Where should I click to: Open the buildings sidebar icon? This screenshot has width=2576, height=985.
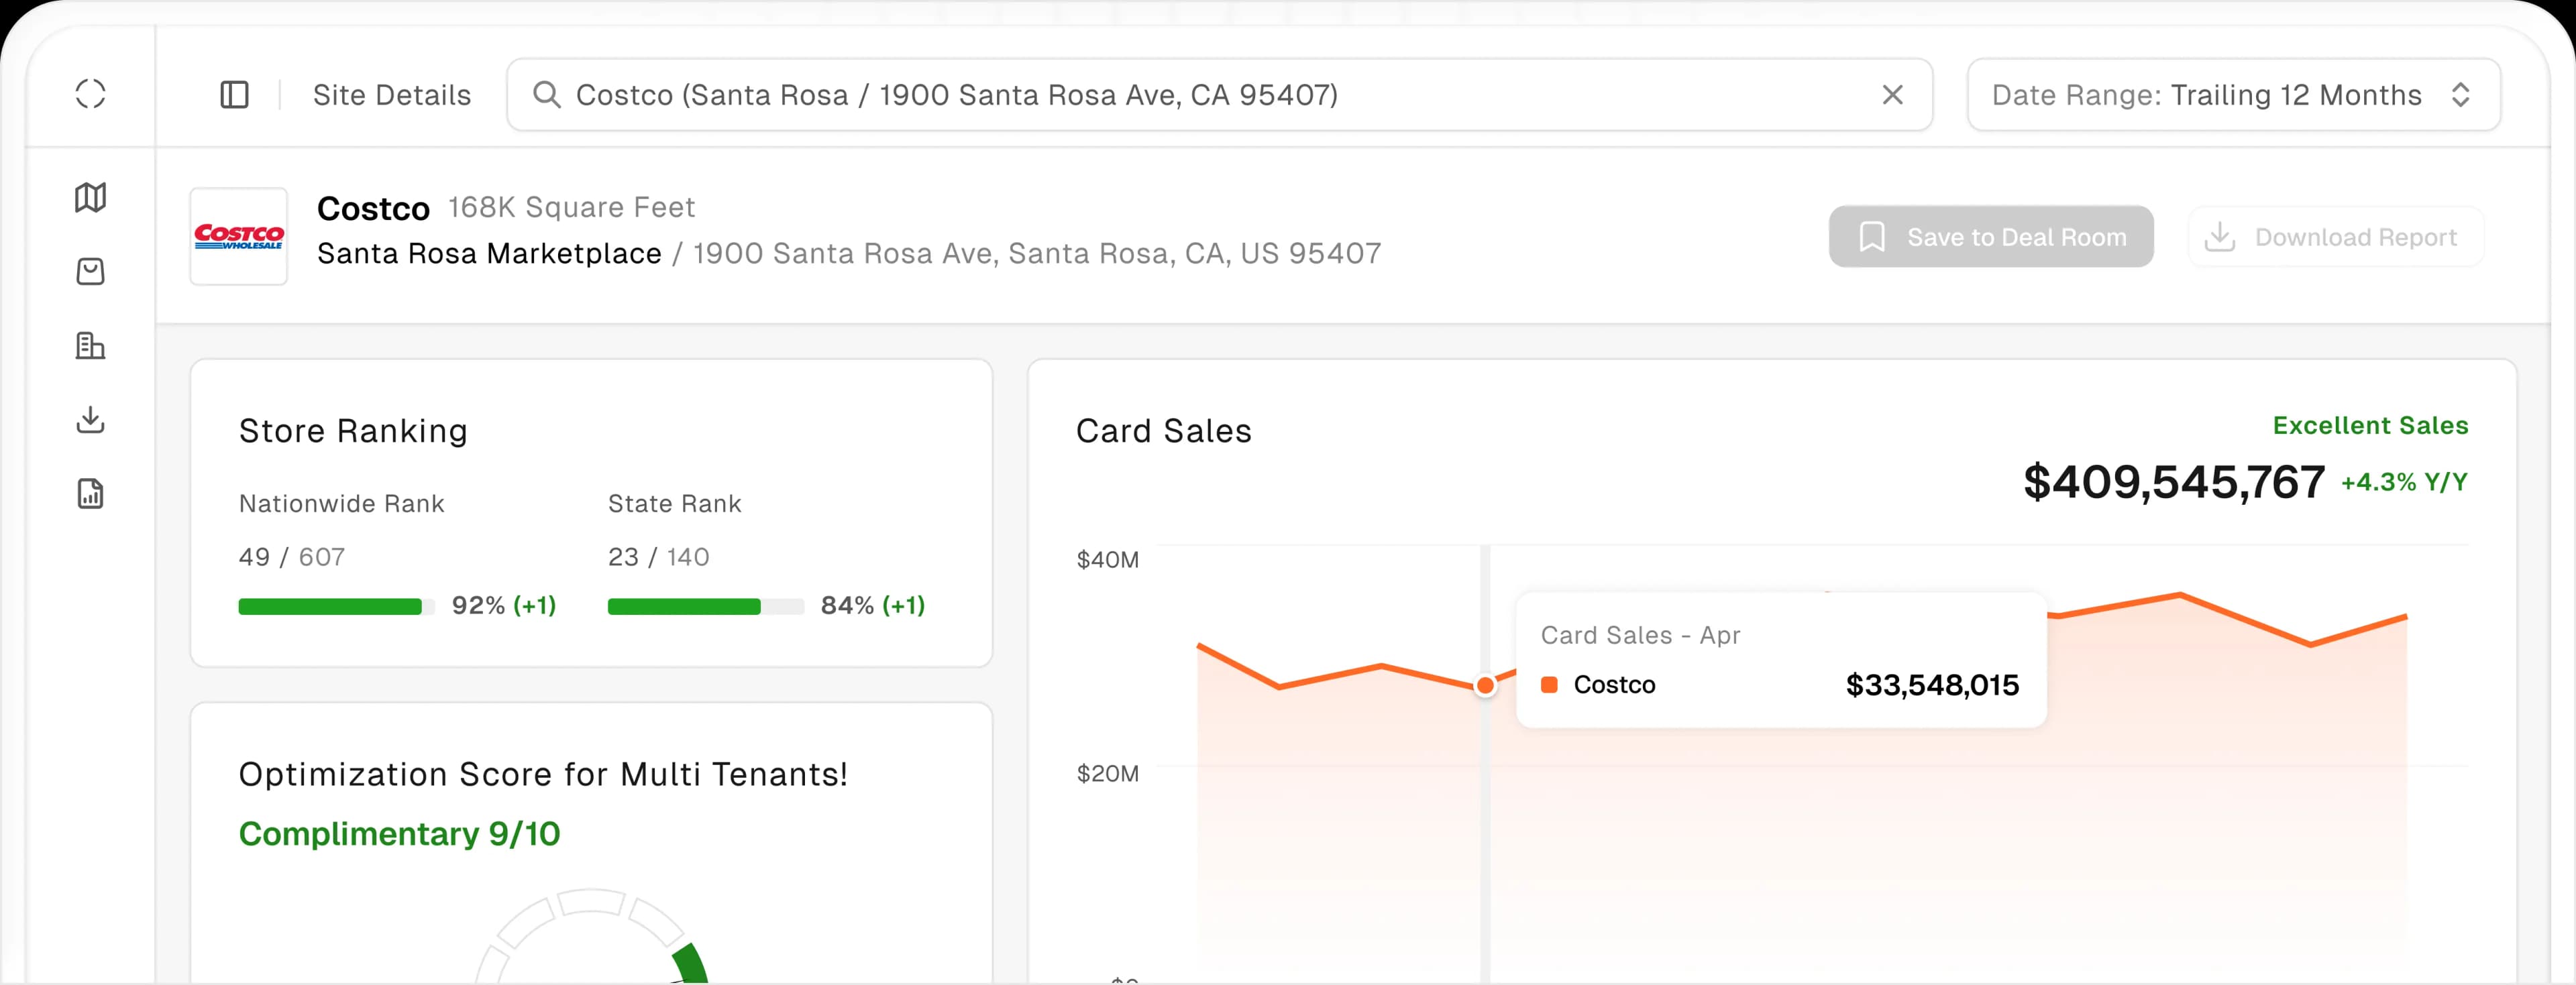pos(90,346)
